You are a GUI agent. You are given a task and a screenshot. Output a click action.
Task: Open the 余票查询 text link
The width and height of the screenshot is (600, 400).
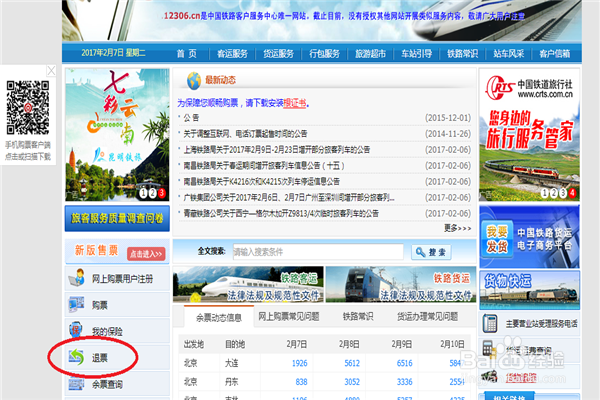pyautogui.click(x=107, y=384)
